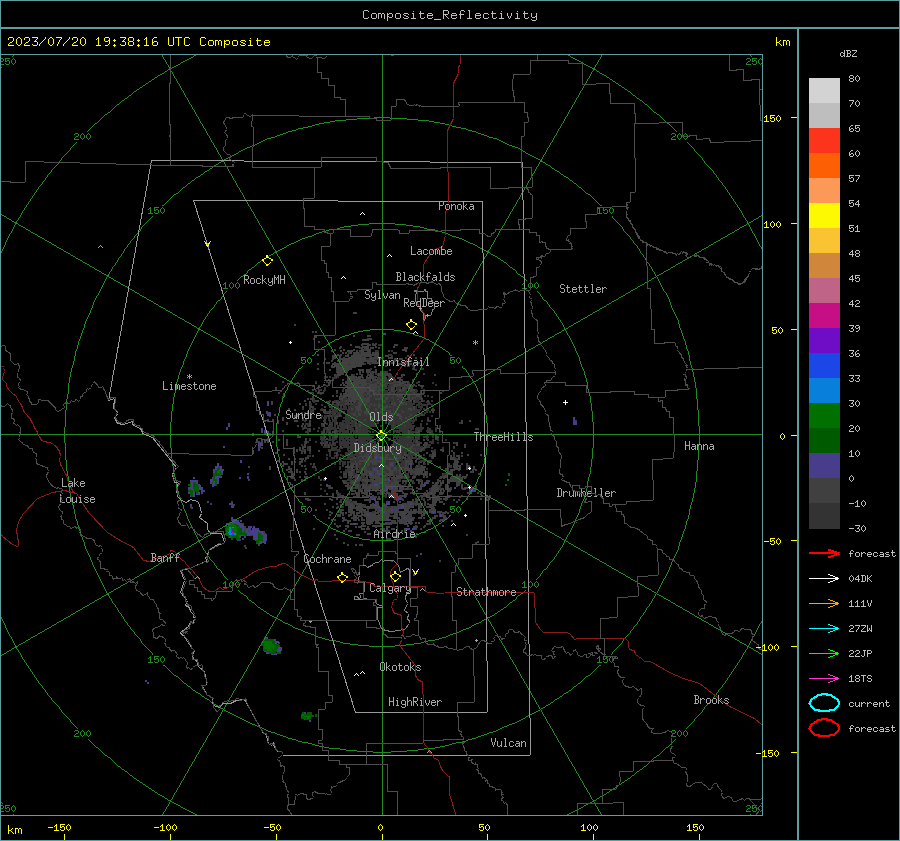
Task: Click the asterisk marker above Limestone
Action: click(x=189, y=377)
